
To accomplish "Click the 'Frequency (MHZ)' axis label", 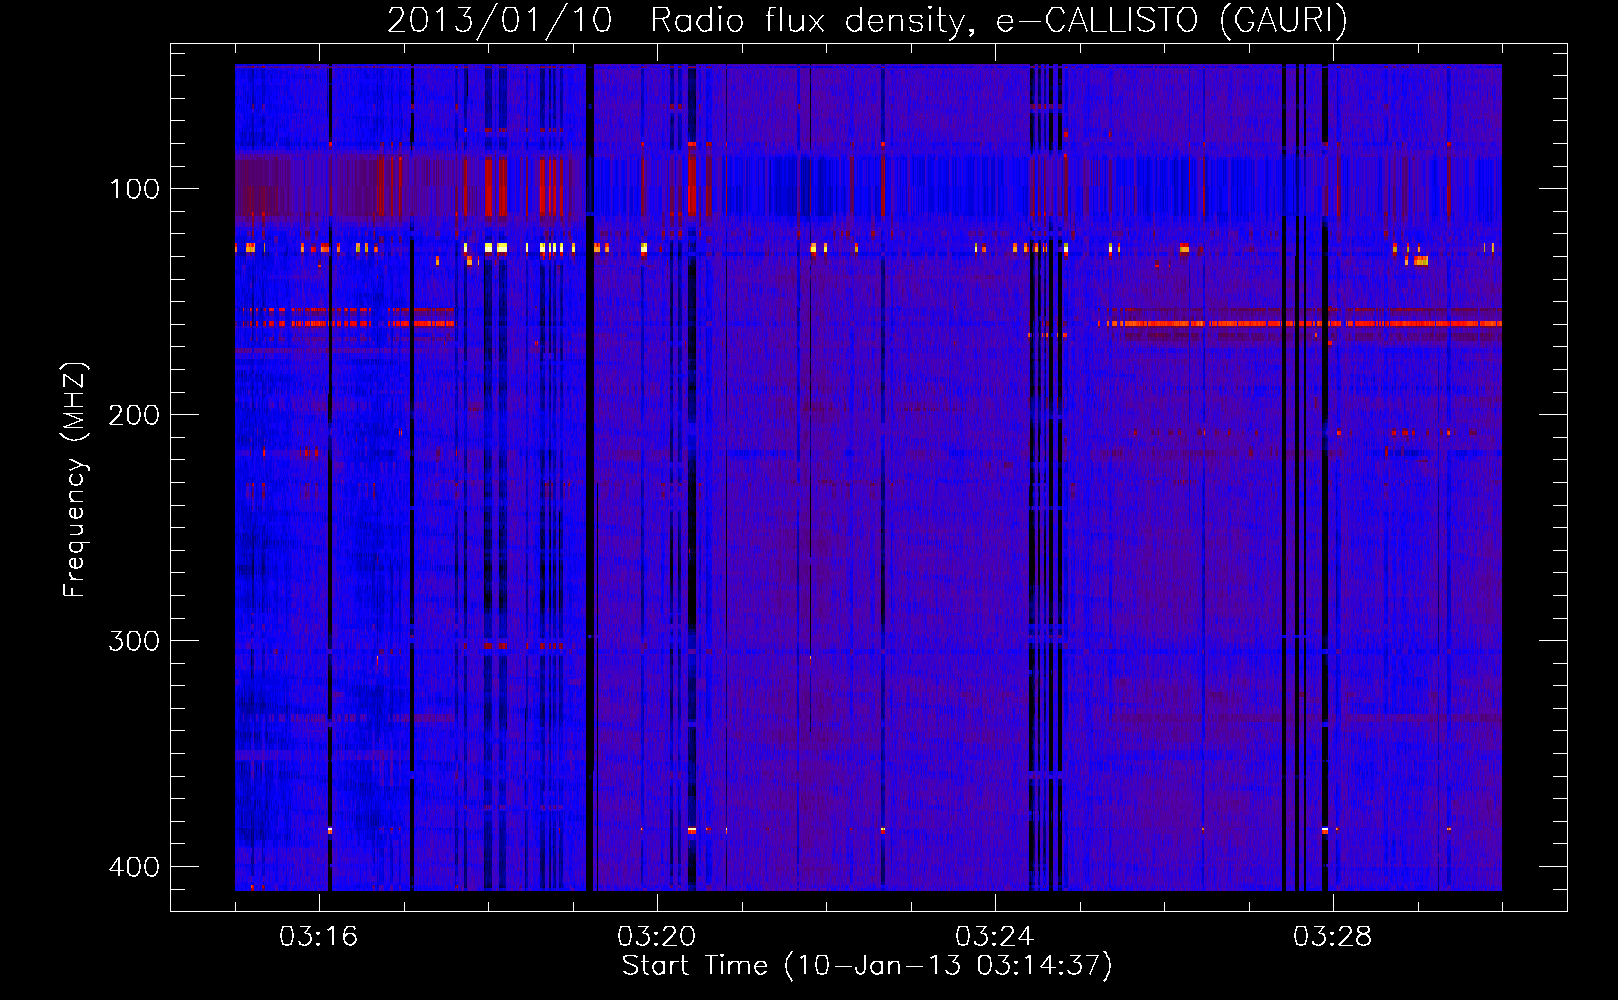I will click(x=75, y=479).
